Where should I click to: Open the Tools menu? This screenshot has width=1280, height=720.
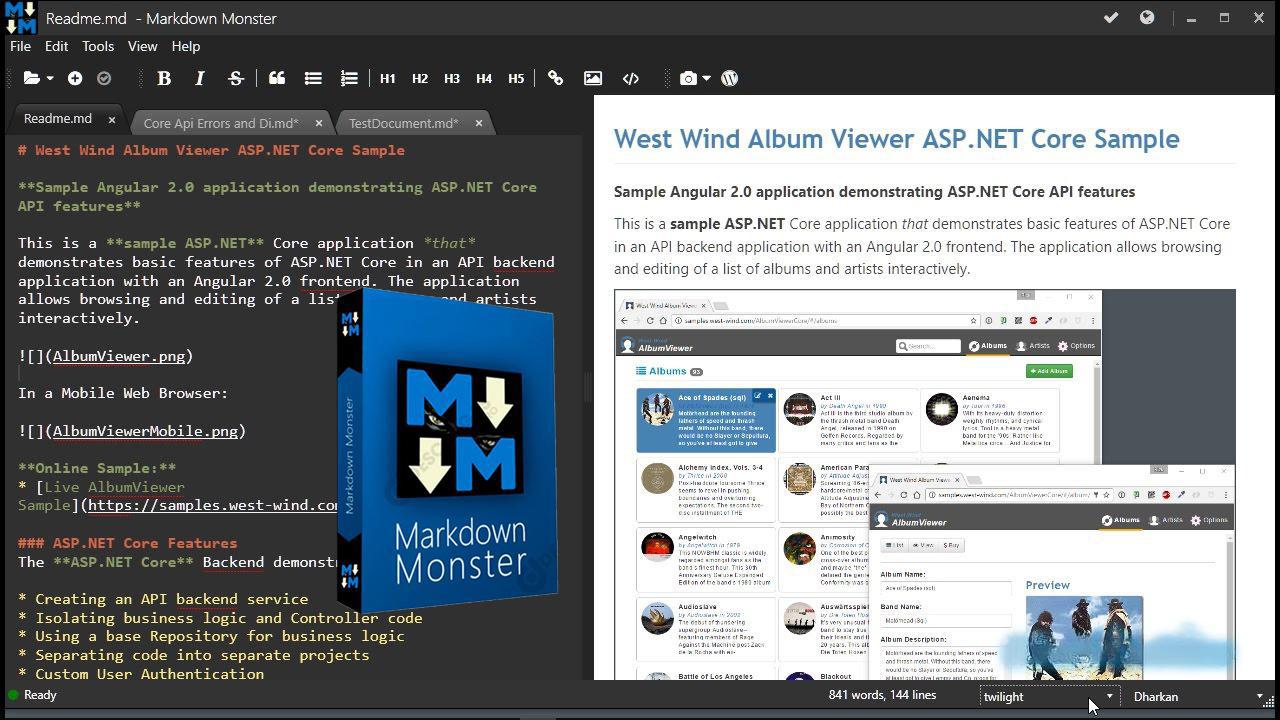pos(98,46)
